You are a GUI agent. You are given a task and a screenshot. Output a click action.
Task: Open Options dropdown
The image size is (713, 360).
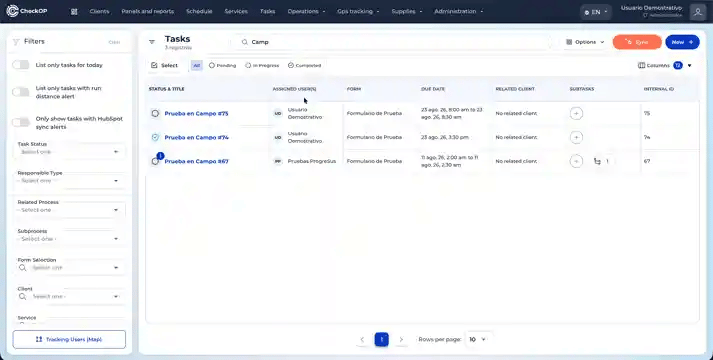[585, 42]
